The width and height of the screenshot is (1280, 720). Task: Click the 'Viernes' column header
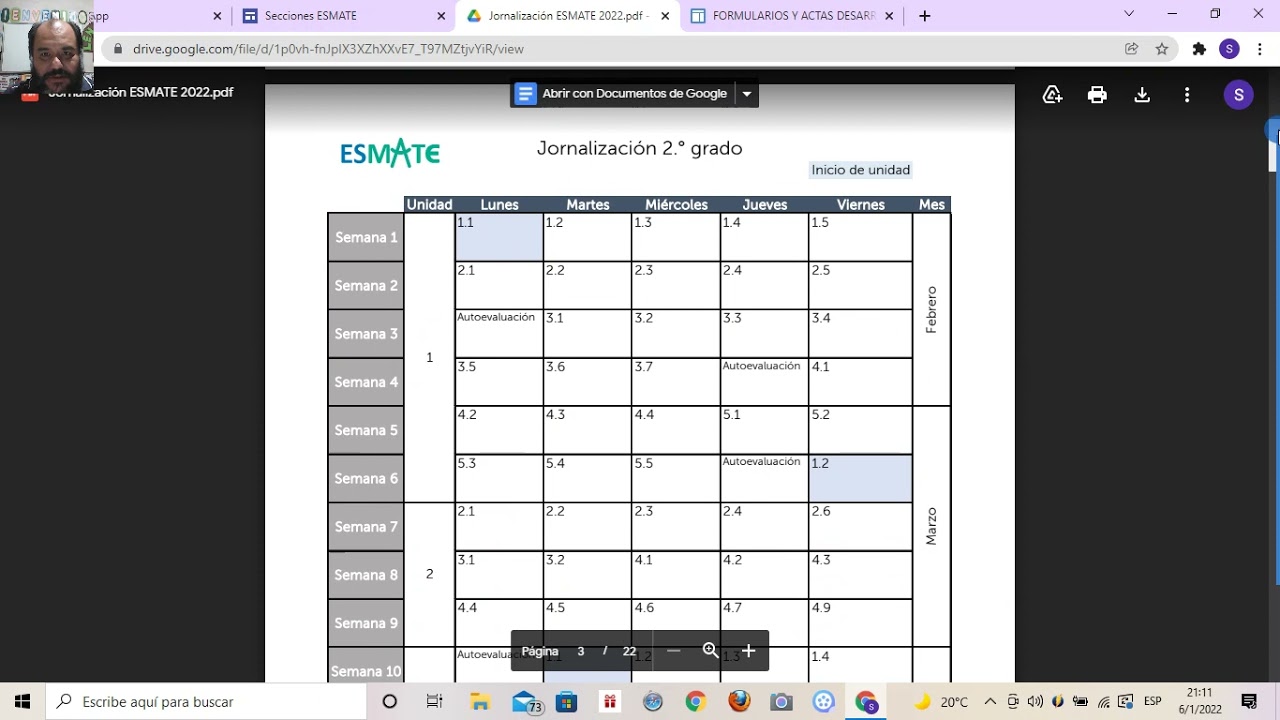[x=860, y=205]
